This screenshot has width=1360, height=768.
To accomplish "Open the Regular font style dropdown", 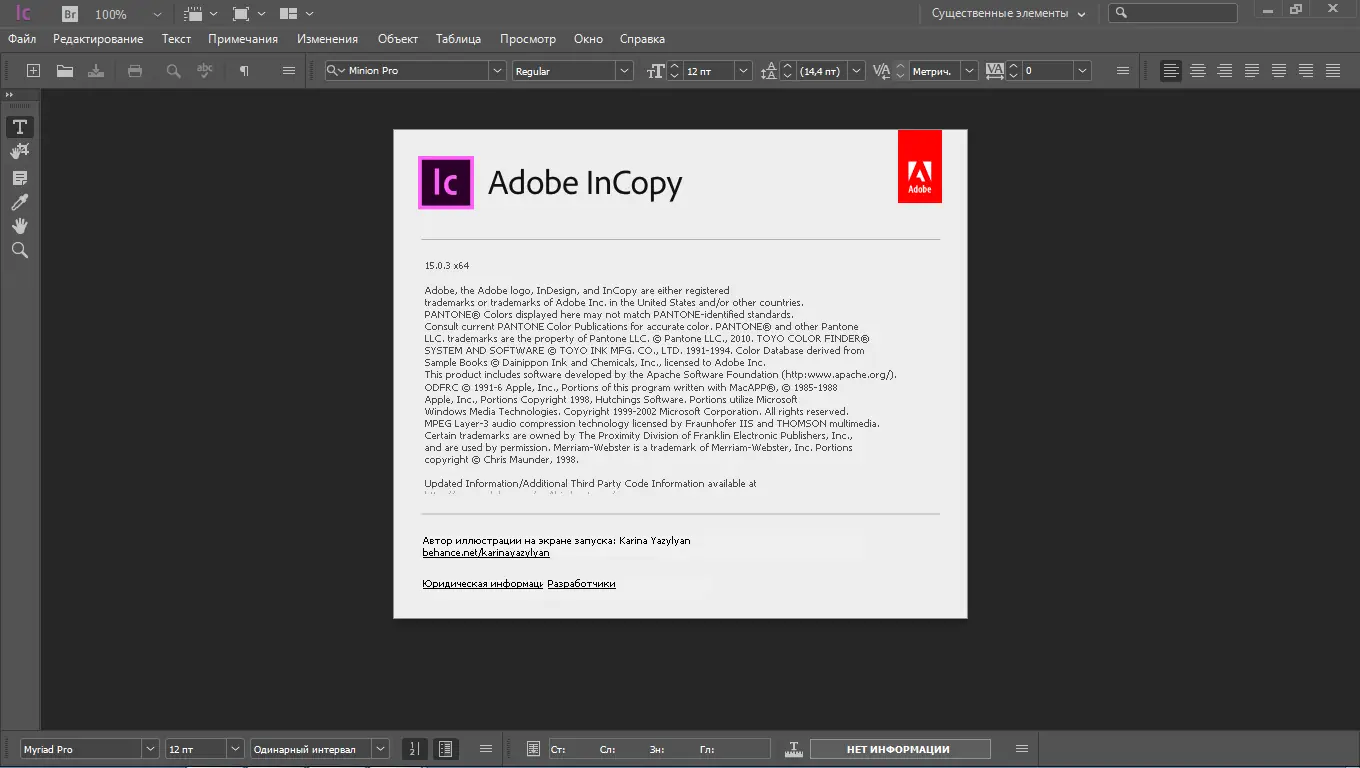I will [x=624, y=71].
